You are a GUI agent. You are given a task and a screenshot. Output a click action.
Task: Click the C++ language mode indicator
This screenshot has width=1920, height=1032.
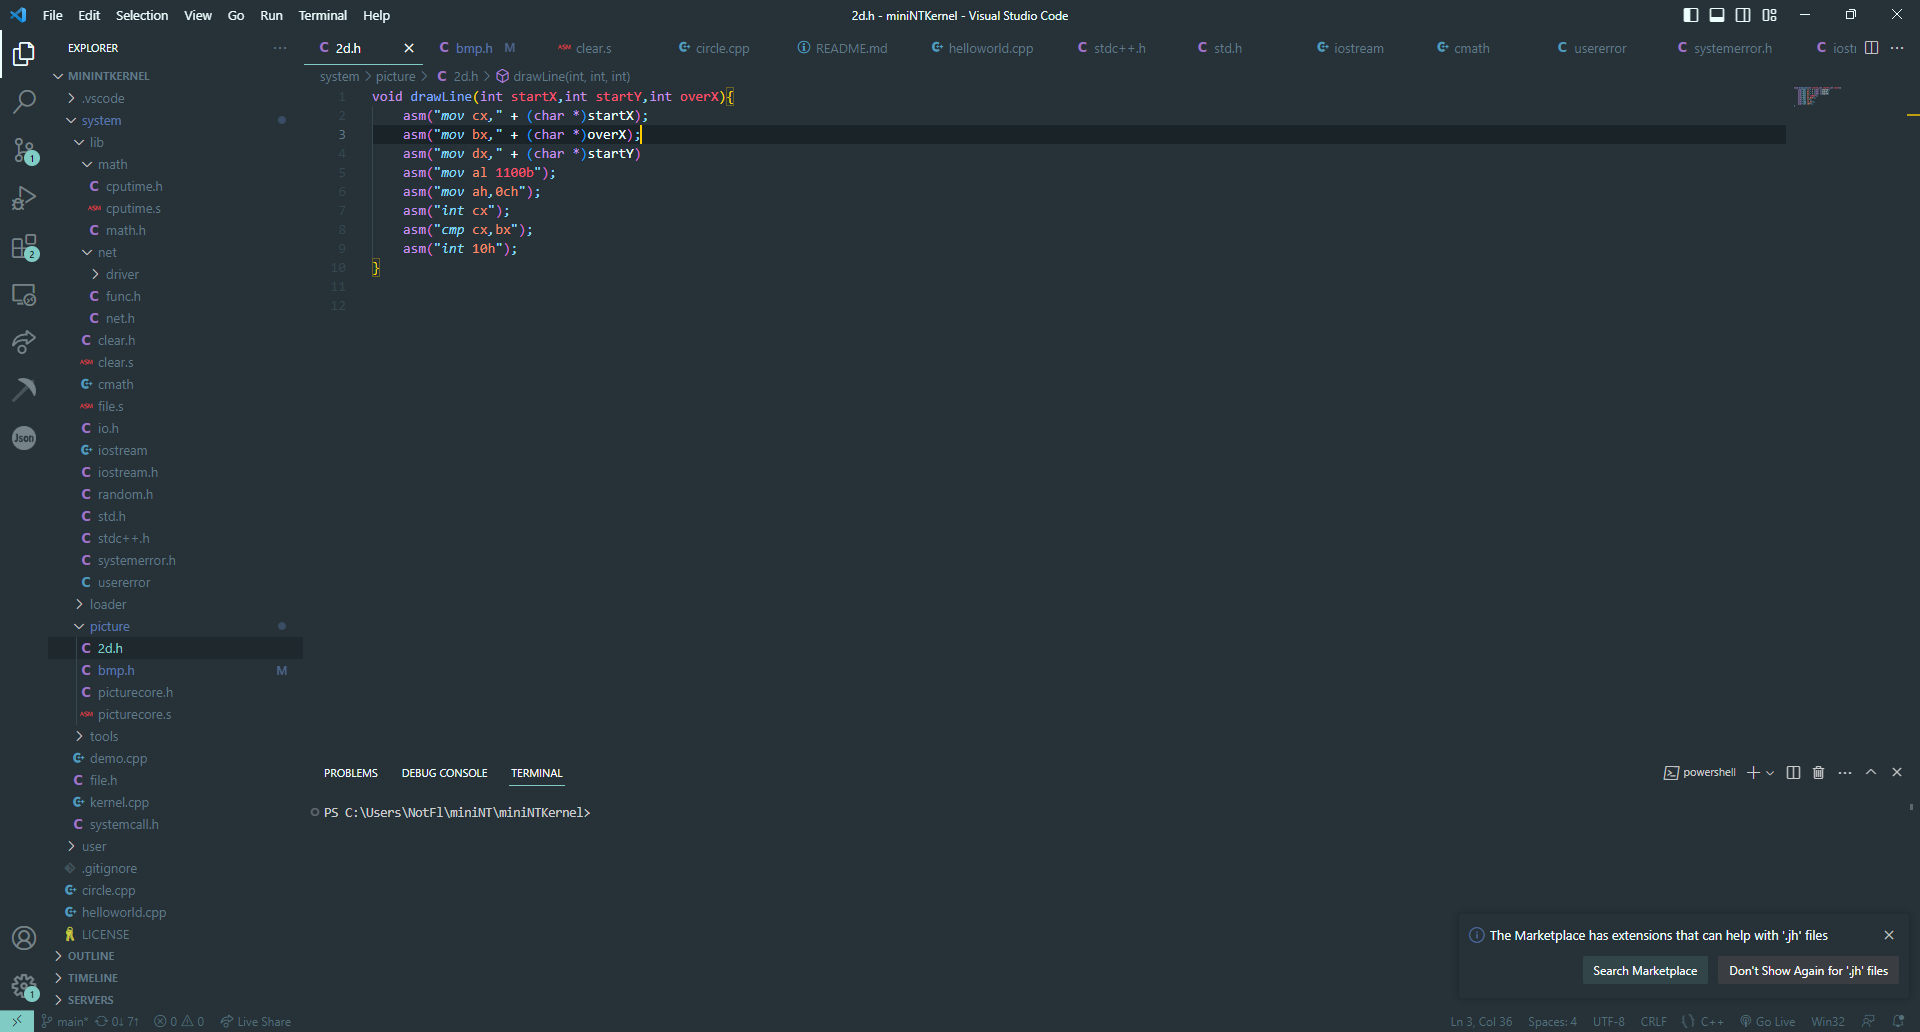tap(1712, 1021)
